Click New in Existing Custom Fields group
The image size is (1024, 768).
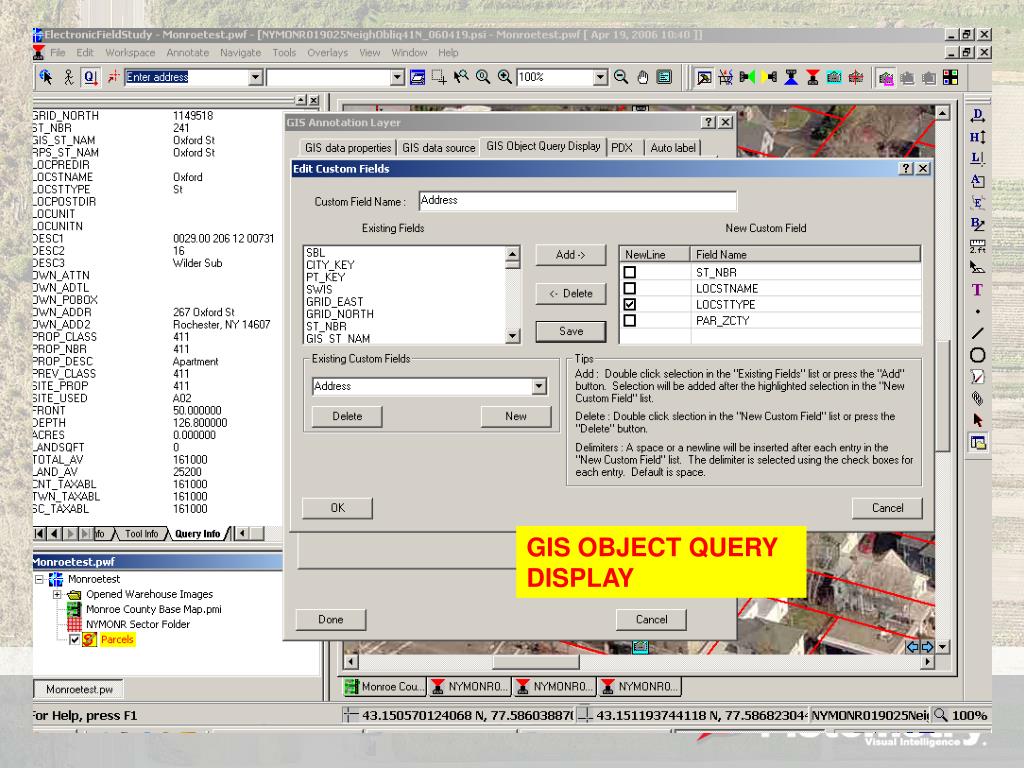pos(516,416)
